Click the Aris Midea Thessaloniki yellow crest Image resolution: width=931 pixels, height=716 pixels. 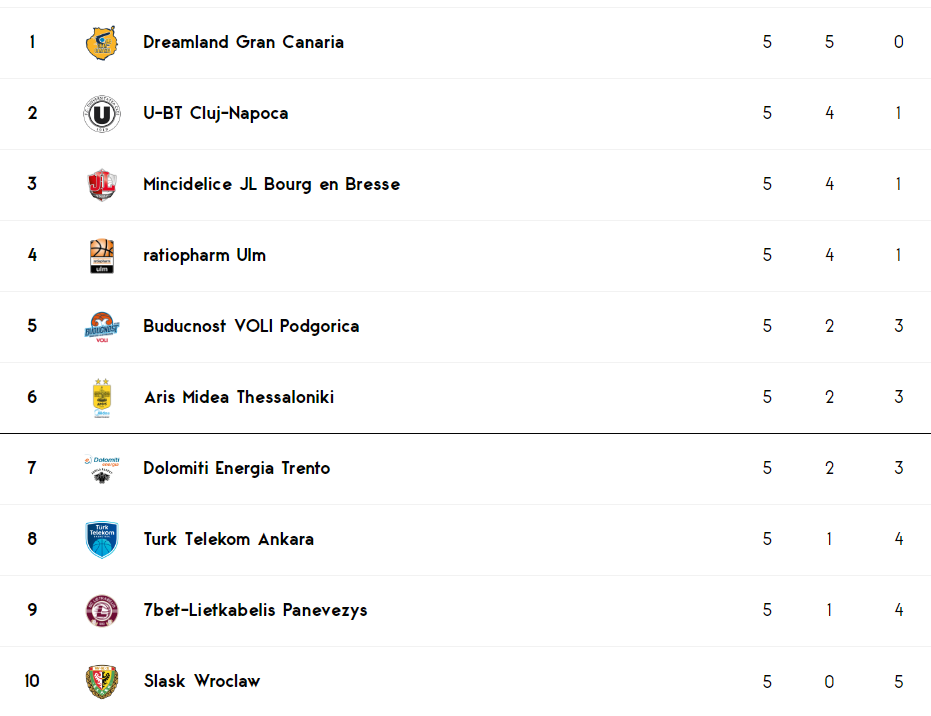[102, 398]
